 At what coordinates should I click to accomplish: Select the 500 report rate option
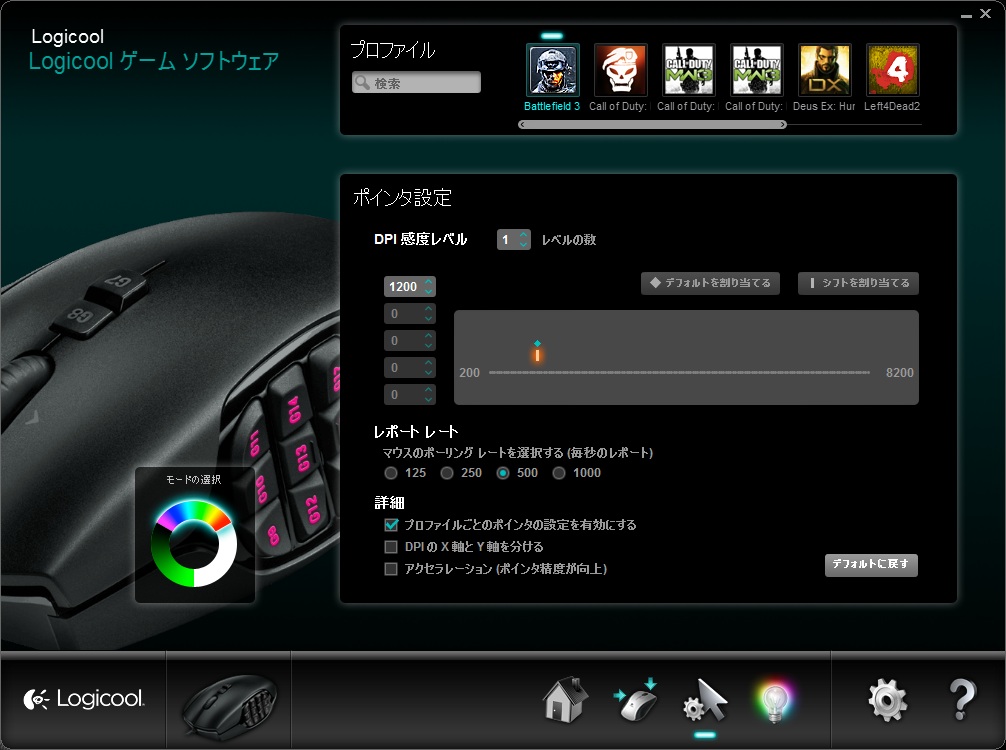click(x=503, y=473)
